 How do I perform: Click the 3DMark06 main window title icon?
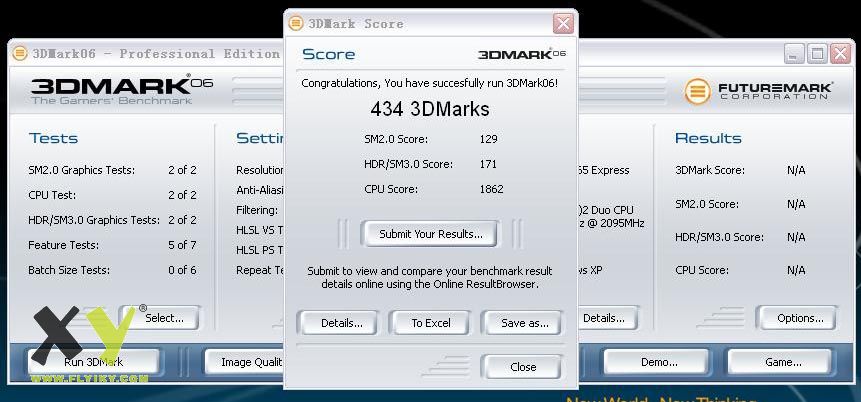20,54
